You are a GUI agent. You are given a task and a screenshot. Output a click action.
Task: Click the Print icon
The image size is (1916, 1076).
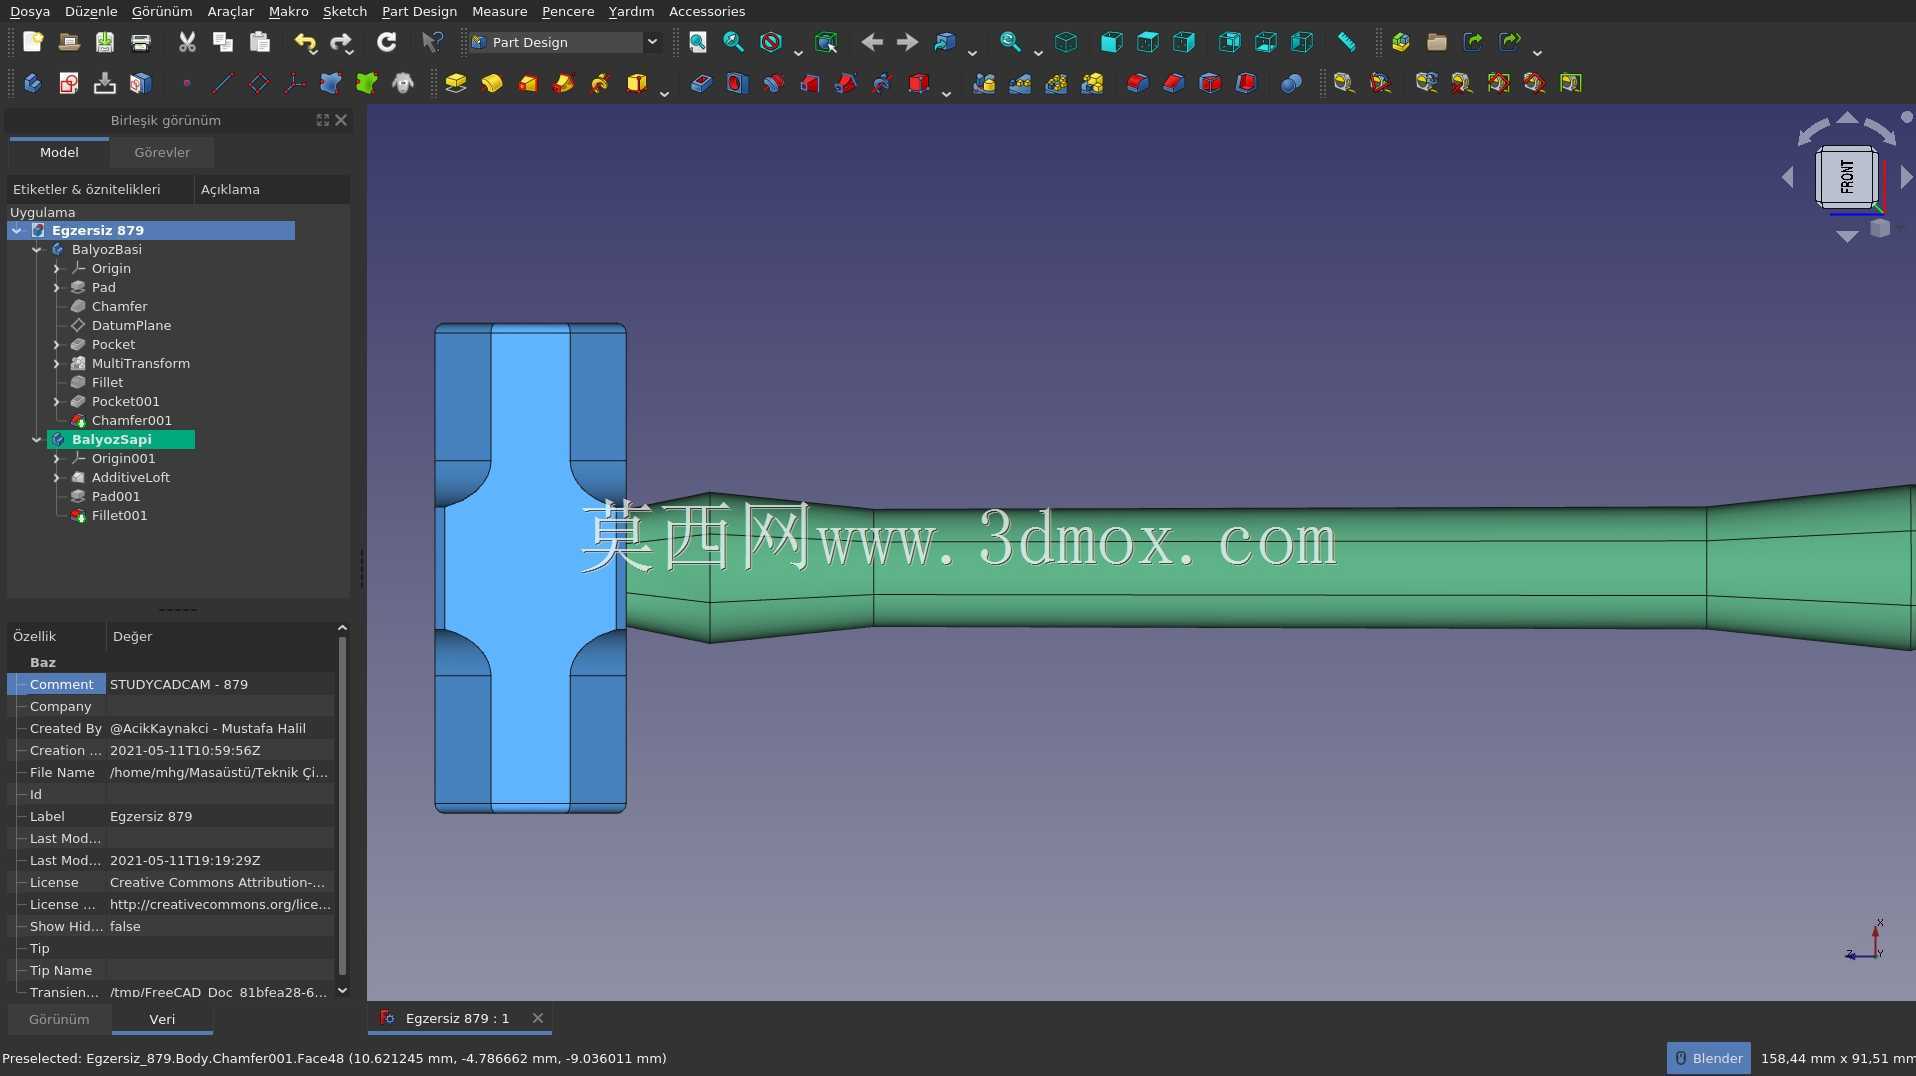[x=141, y=42]
